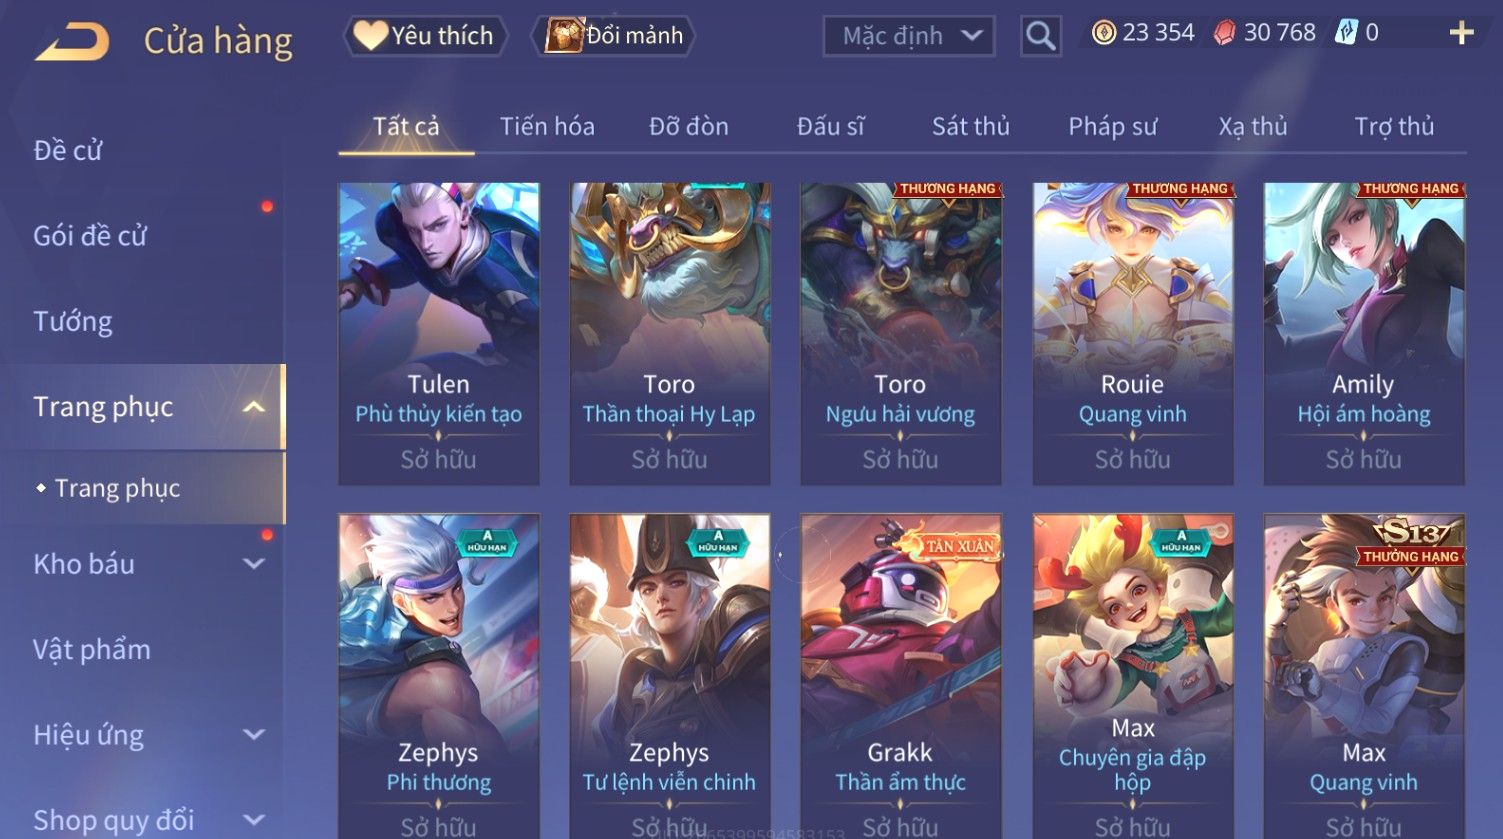Tap the plus icon to add currency
Image resolution: width=1503 pixels, height=839 pixels.
point(1461,33)
